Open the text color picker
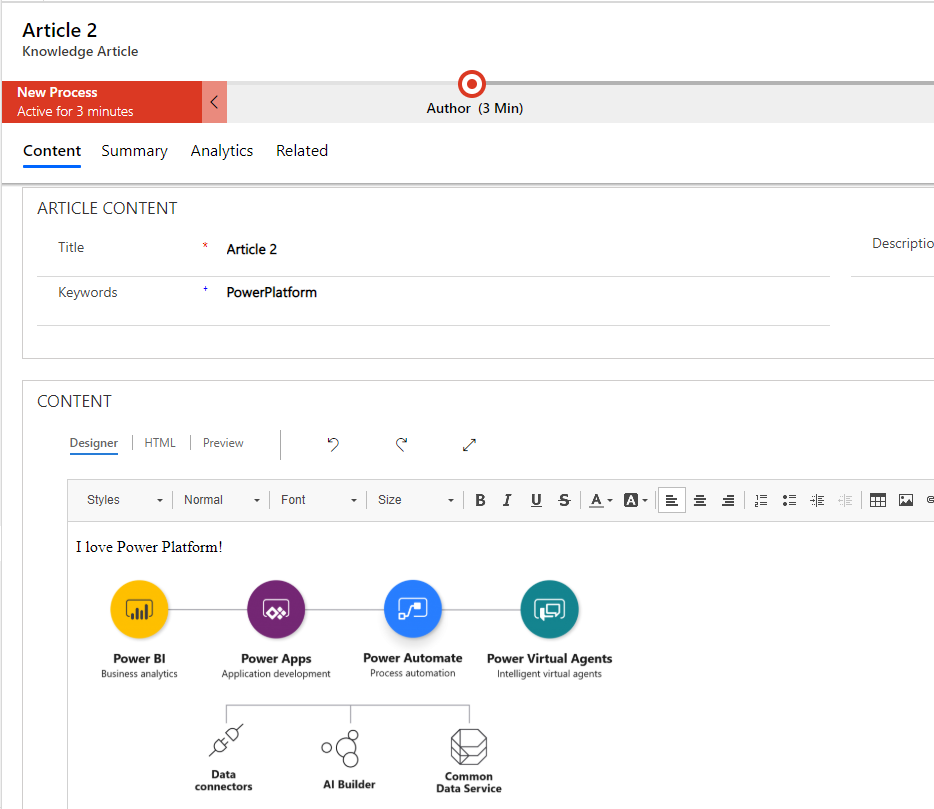 point(600,500)
